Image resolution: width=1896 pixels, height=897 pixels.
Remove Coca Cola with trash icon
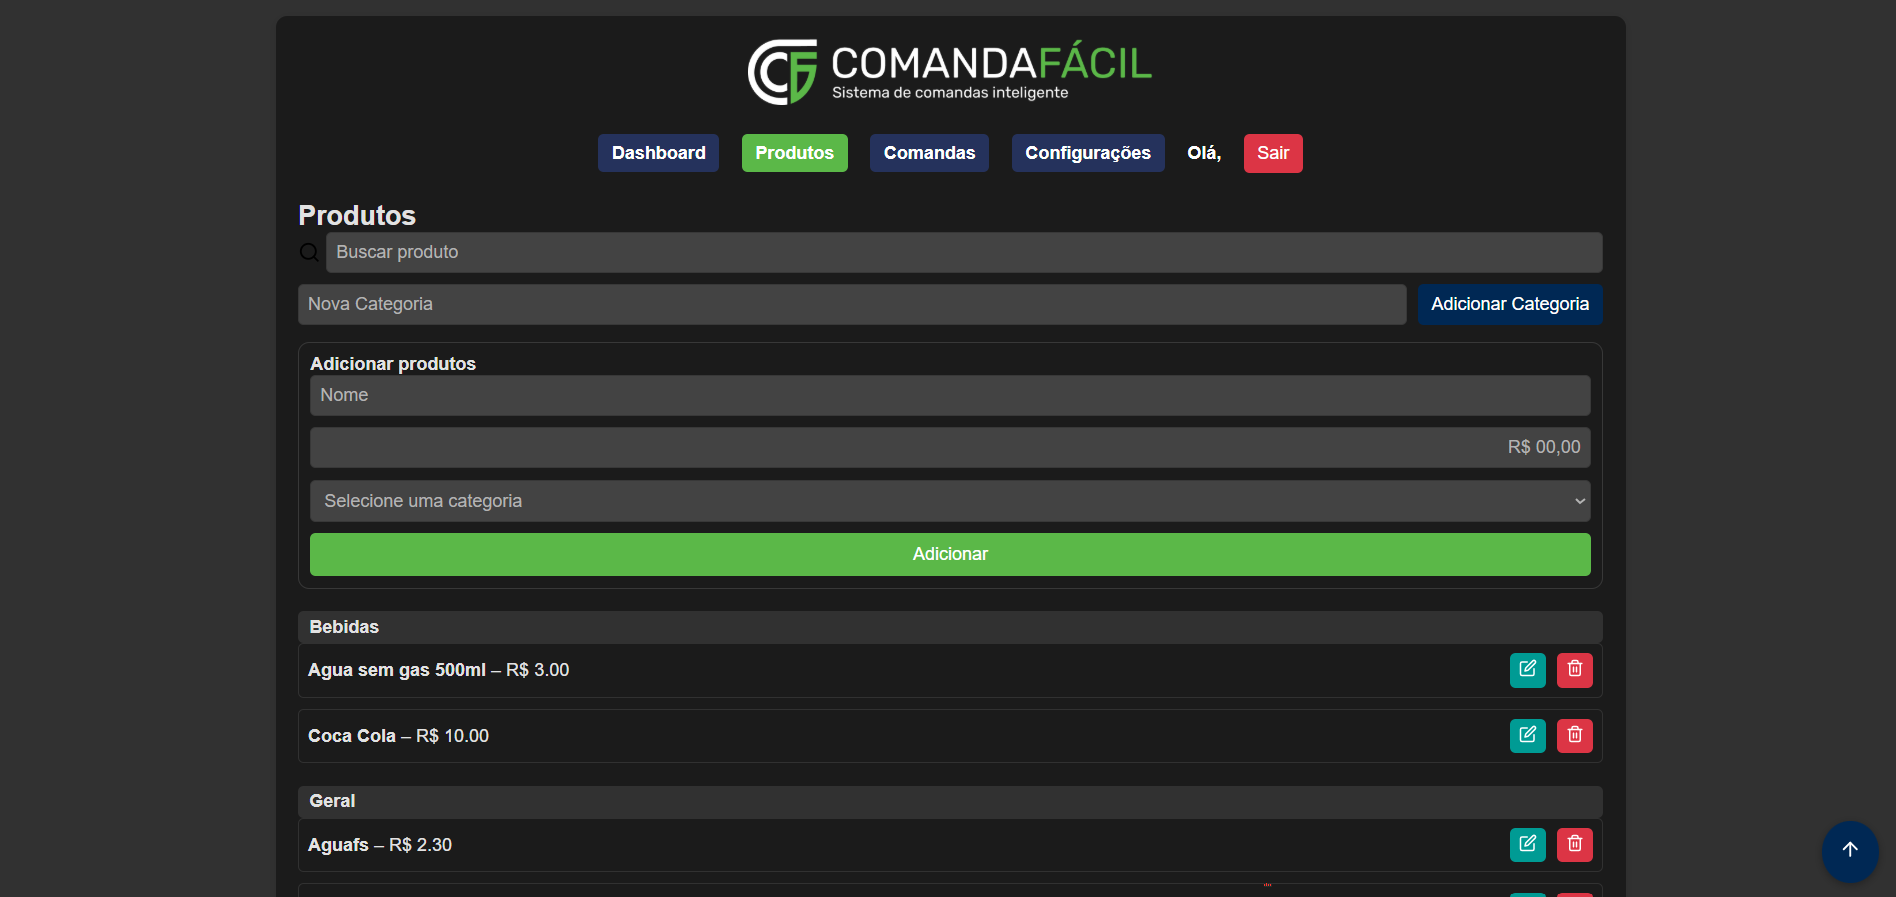click(x=1574, y=736)
